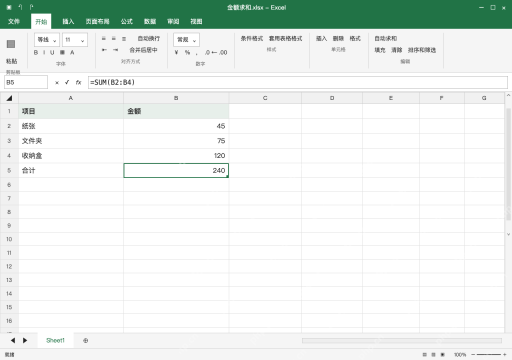512x360 pixels.
Task: Click the 清除 (Clear) button
Action: click(397, 50)
